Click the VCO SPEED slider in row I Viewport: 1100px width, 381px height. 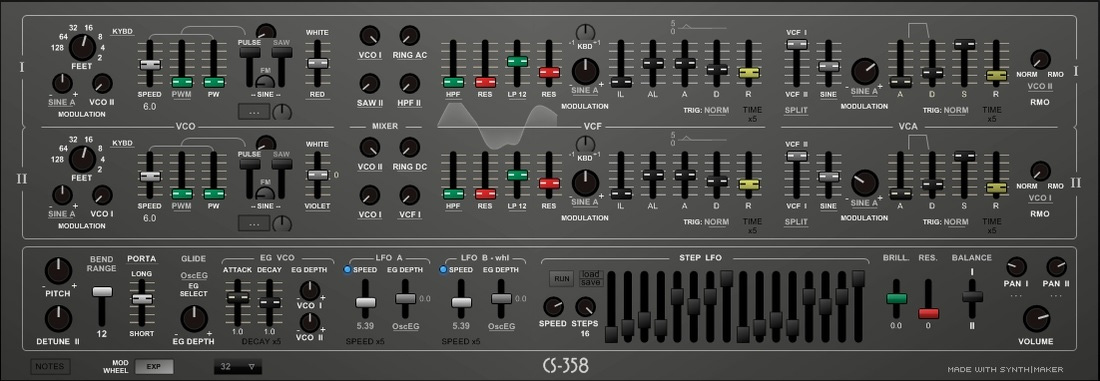point(149,65)
